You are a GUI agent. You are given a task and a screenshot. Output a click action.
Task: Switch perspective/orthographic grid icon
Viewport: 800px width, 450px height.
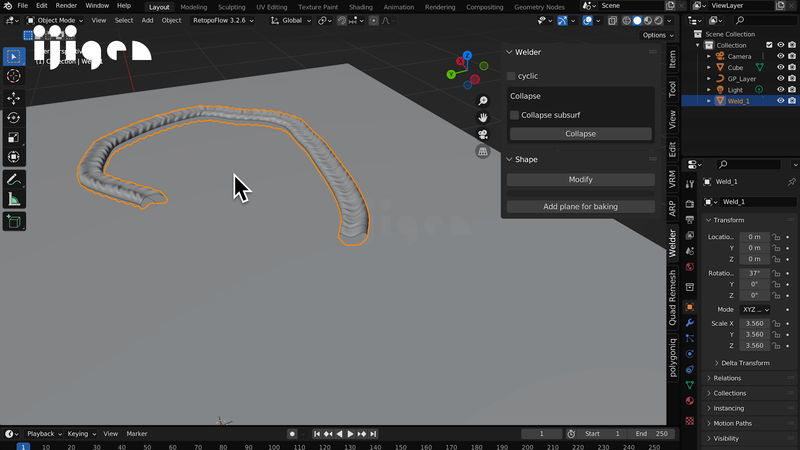(483, 151)
